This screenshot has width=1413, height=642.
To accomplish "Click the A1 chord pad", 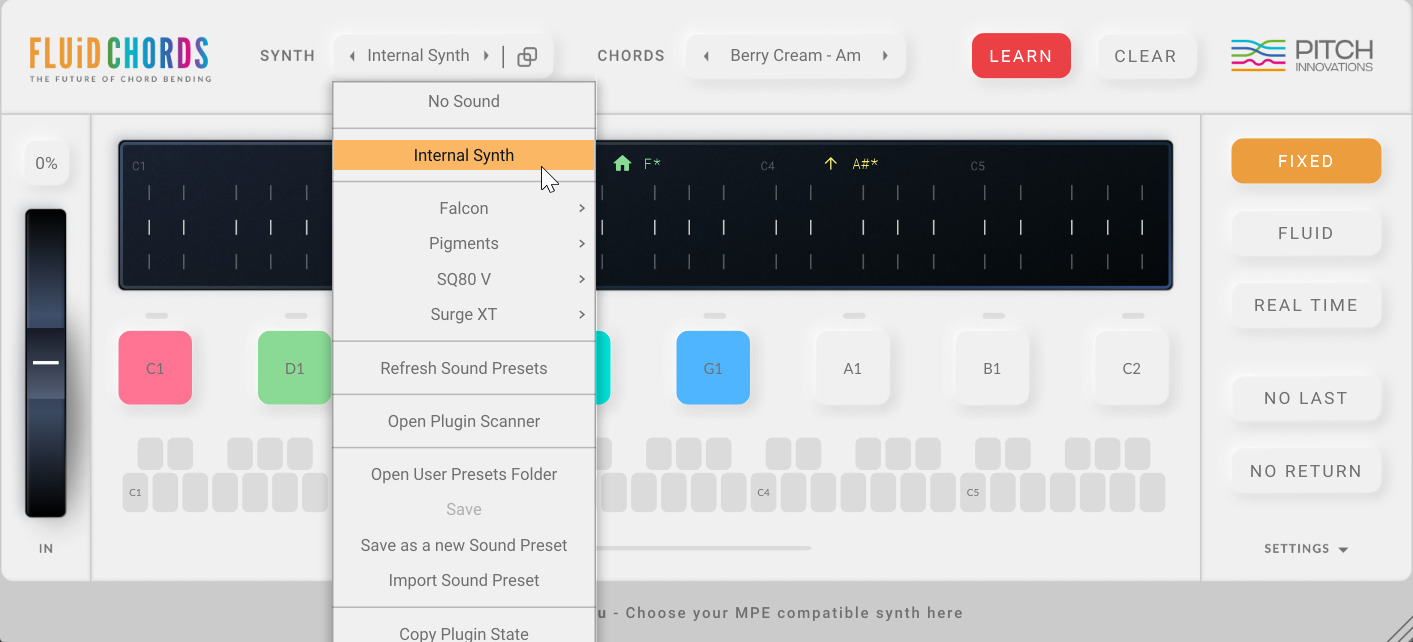I will coord(852,368).
